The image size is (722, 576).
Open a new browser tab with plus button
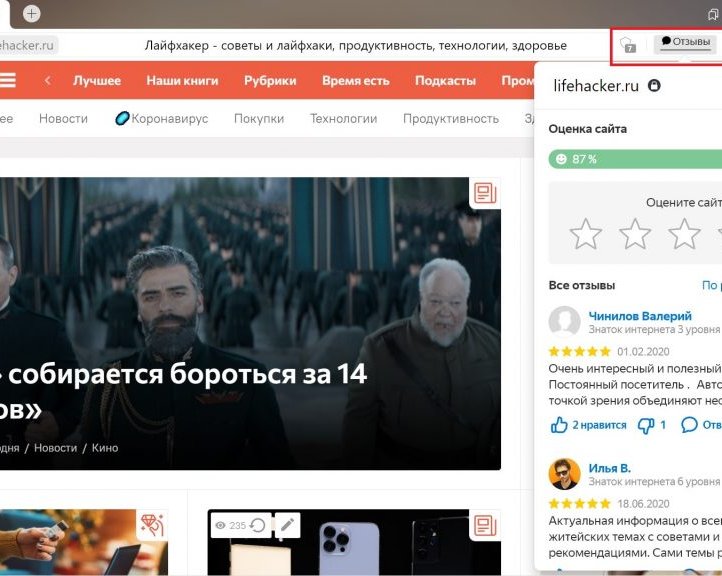[31, 13]
